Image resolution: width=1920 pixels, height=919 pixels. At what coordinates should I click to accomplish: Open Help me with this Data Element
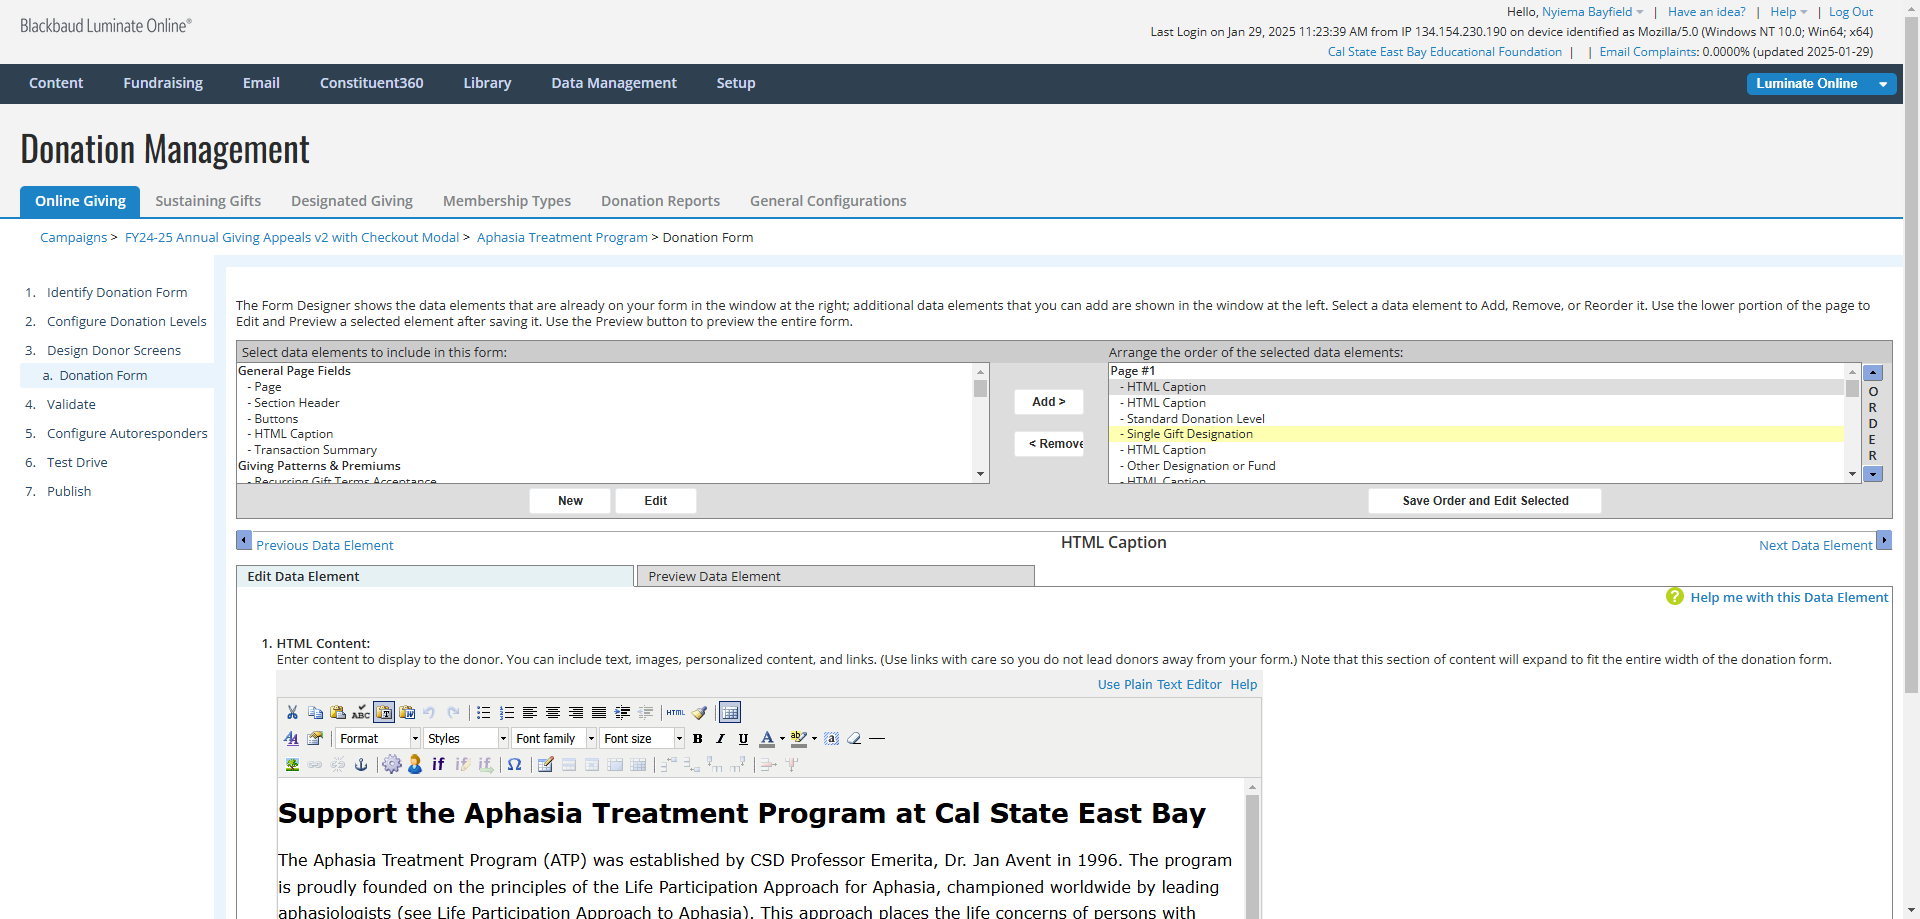click(1789, 597)
